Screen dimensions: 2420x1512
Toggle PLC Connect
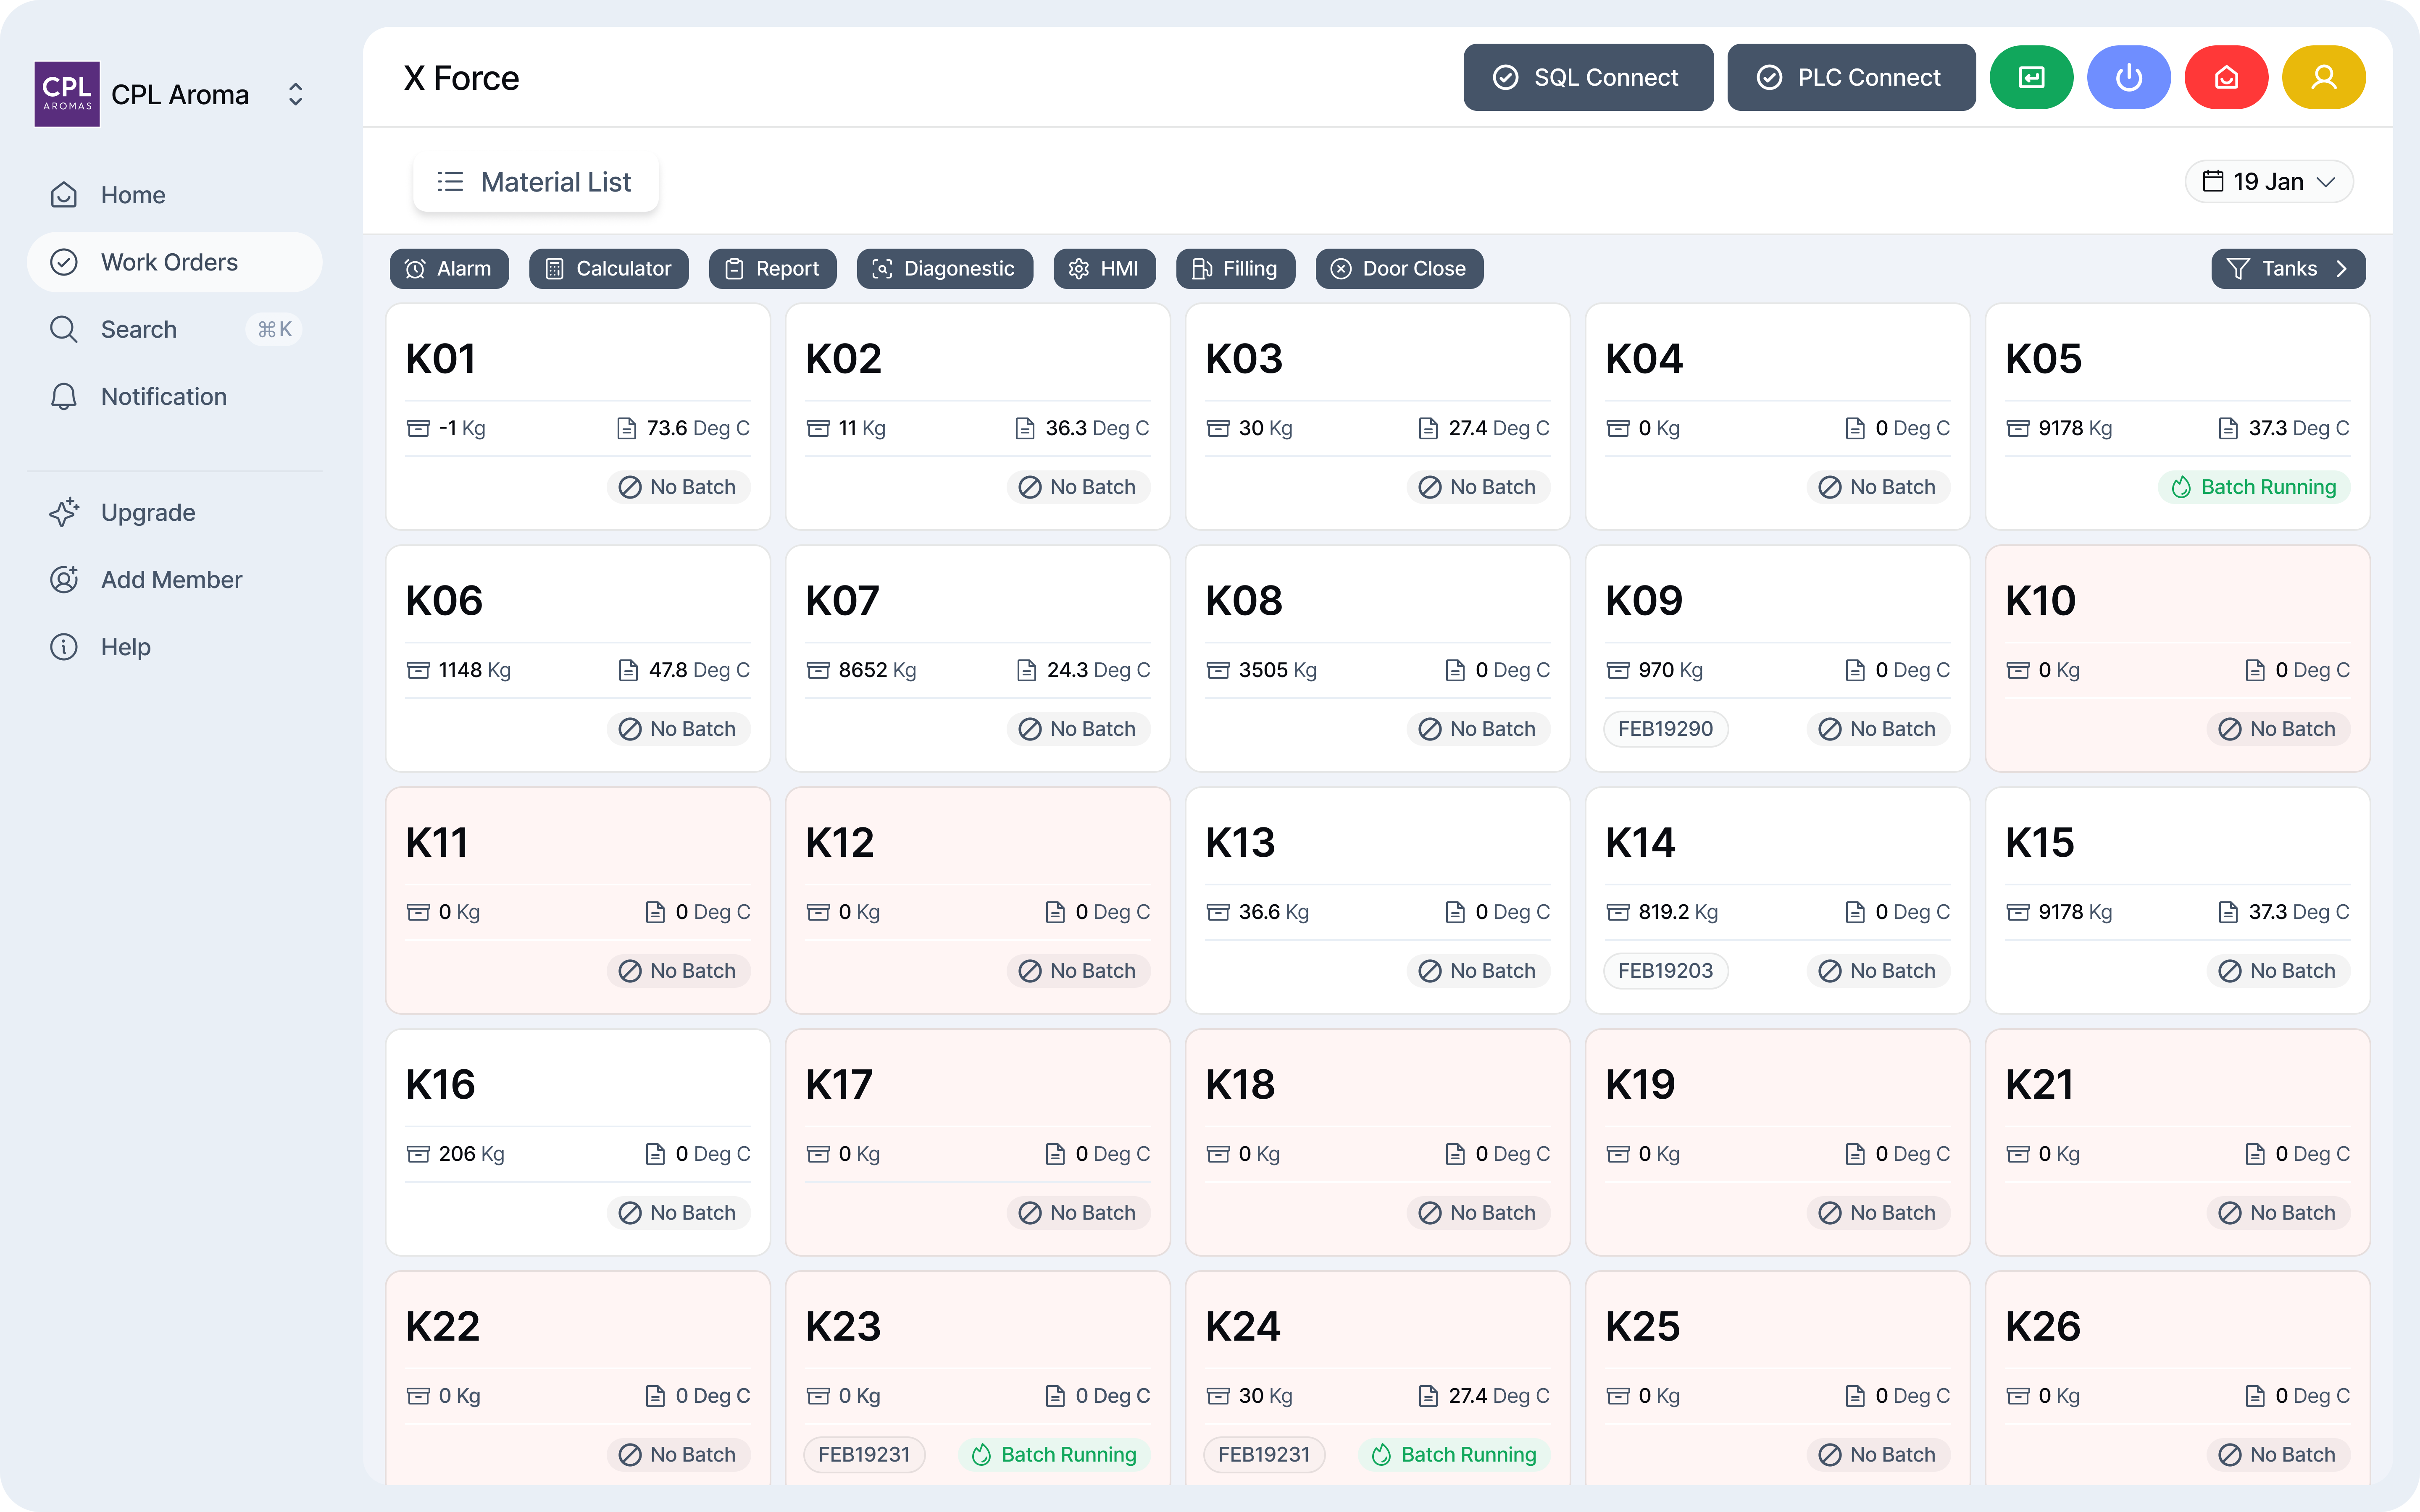(x=1851, y=77)
